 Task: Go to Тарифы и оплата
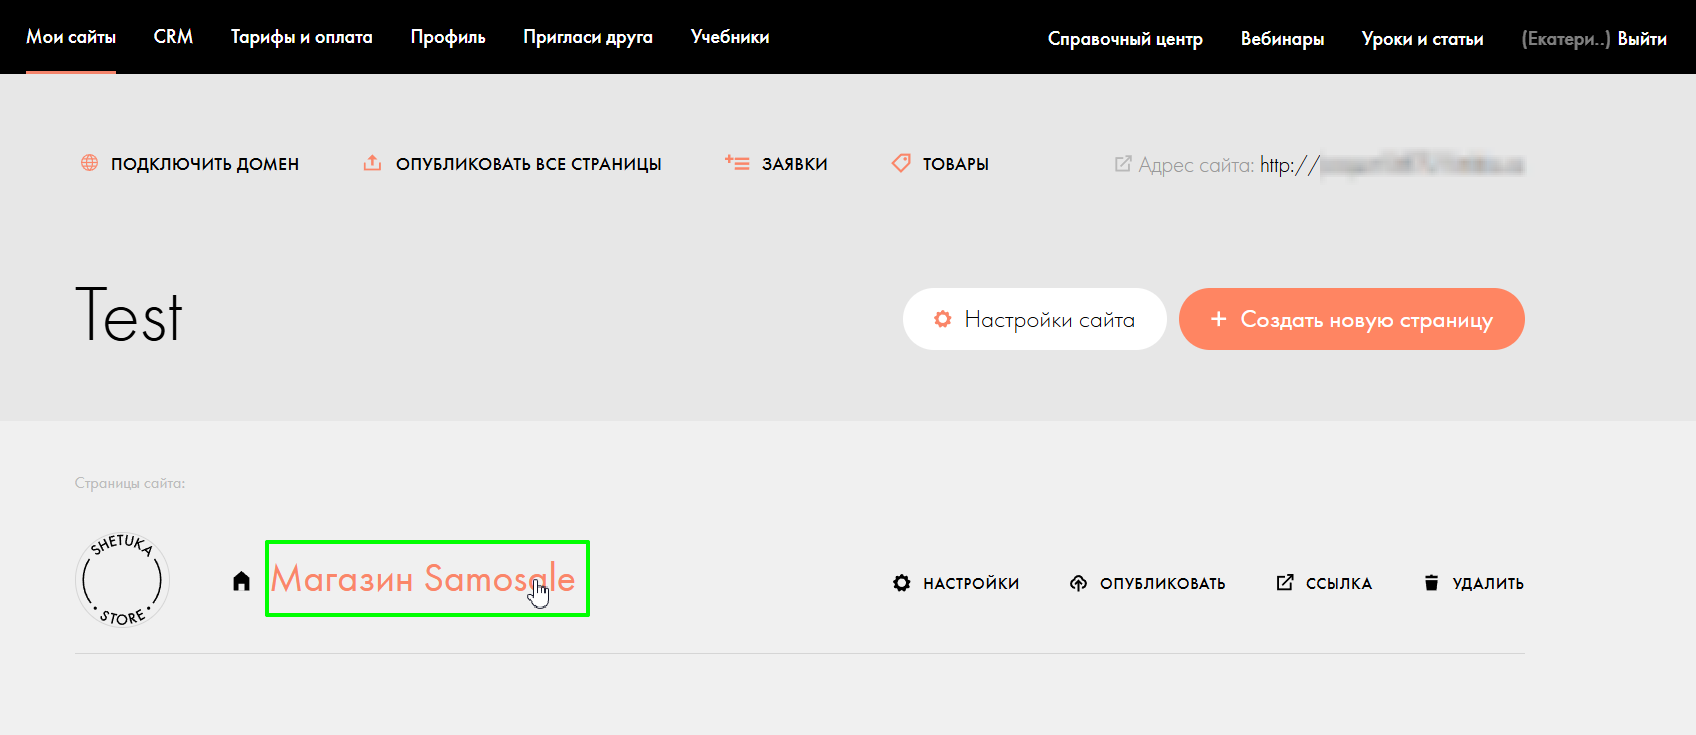point(302,37)
